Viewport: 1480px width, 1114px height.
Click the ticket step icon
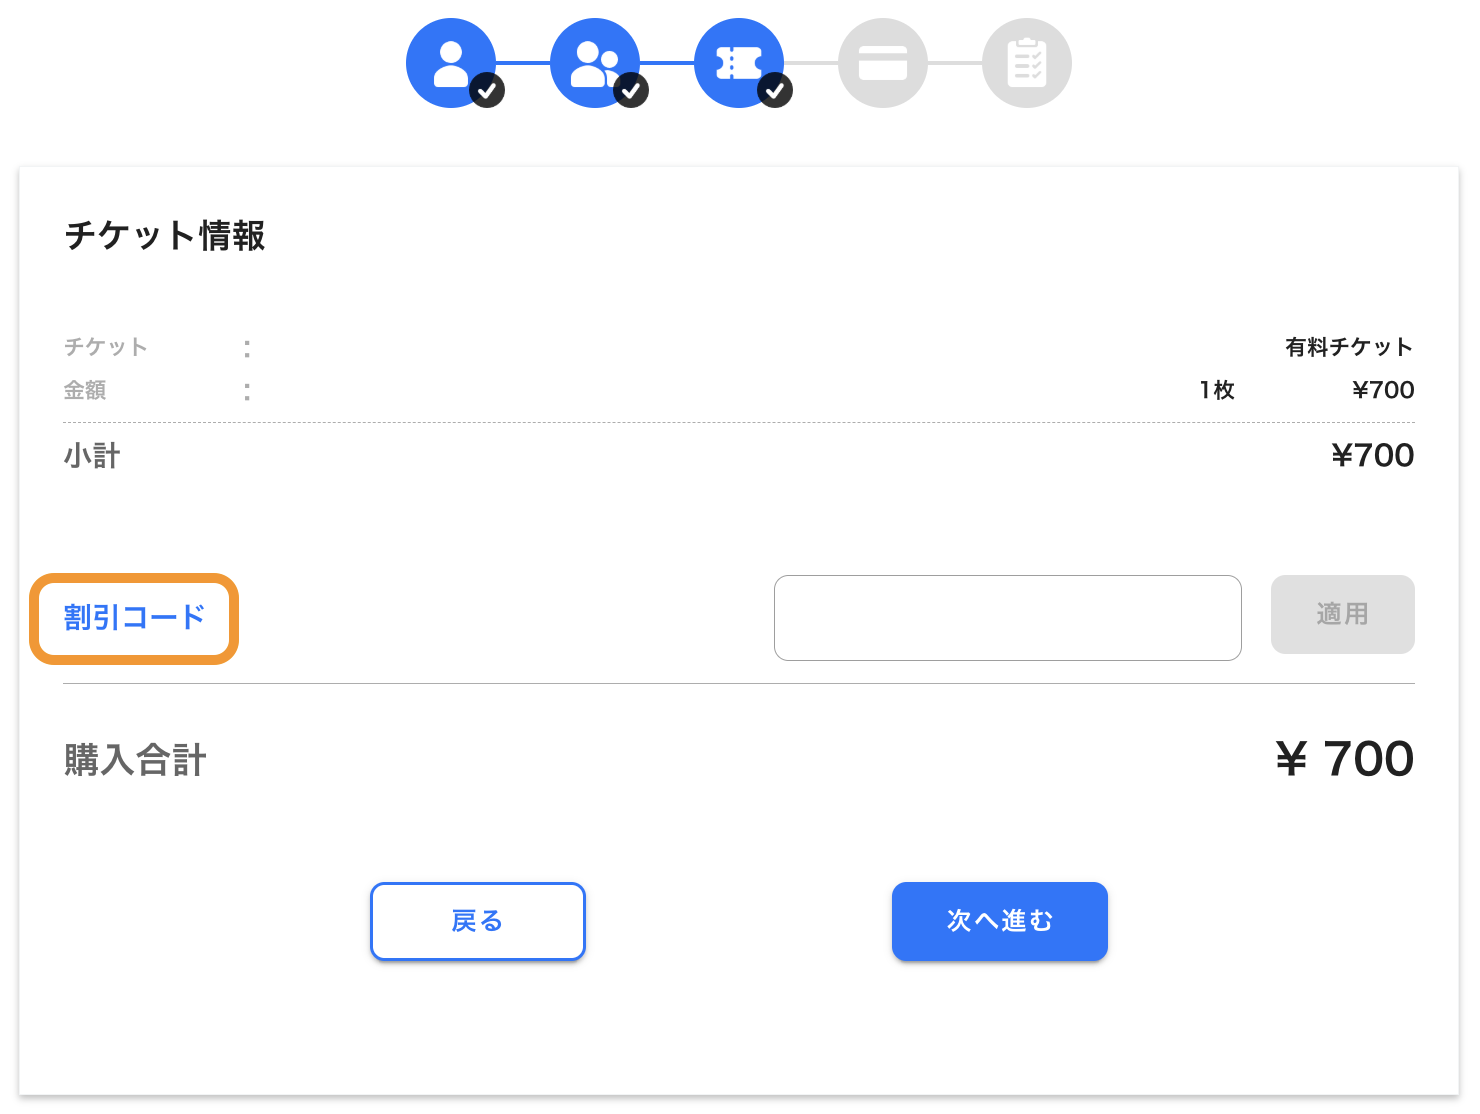[739, 63]
